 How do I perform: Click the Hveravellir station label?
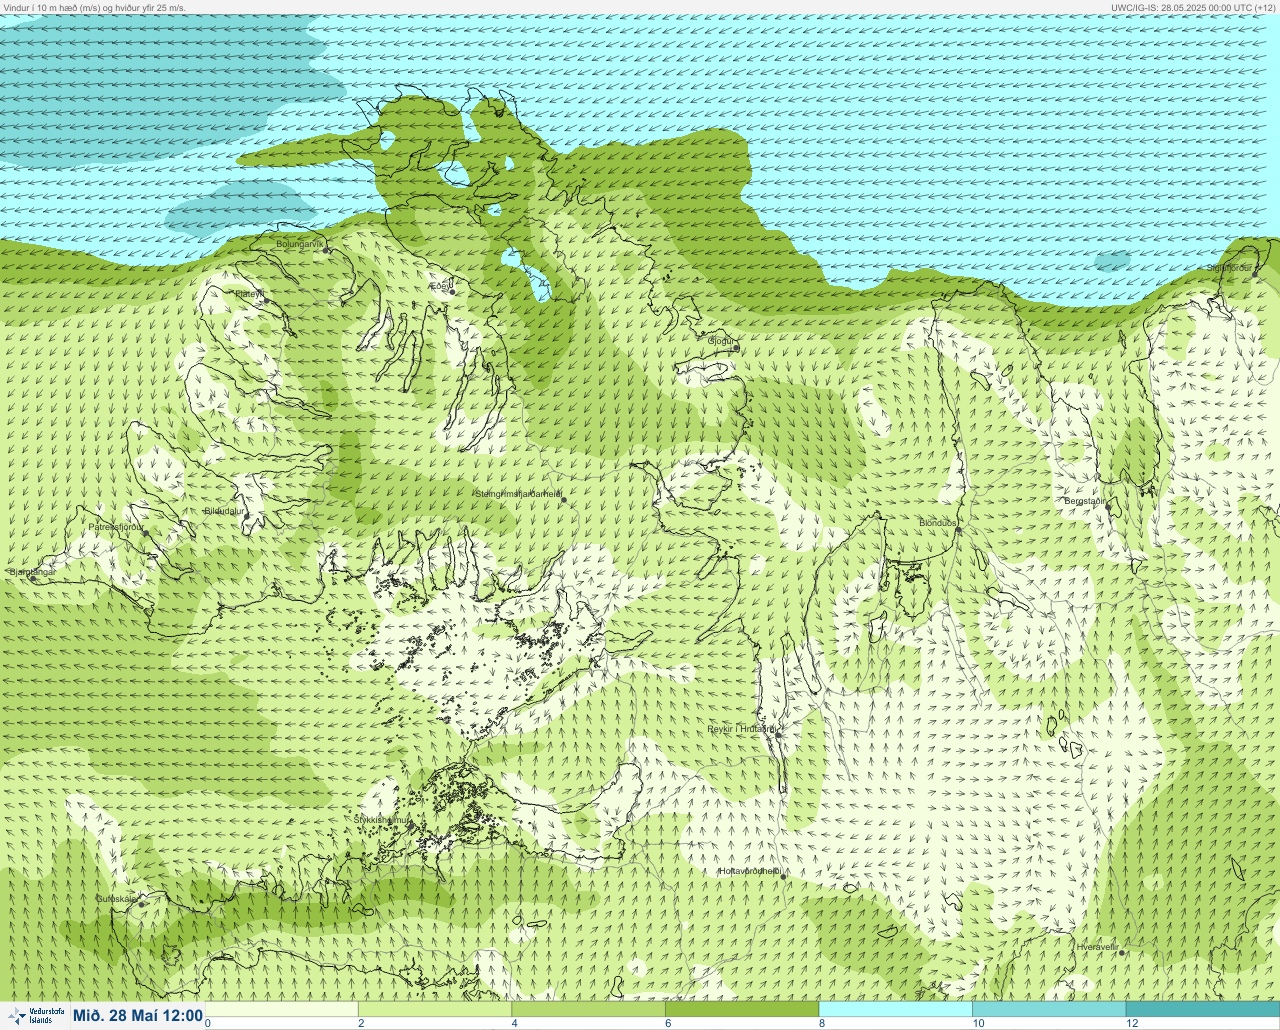tap(1097, 946)
